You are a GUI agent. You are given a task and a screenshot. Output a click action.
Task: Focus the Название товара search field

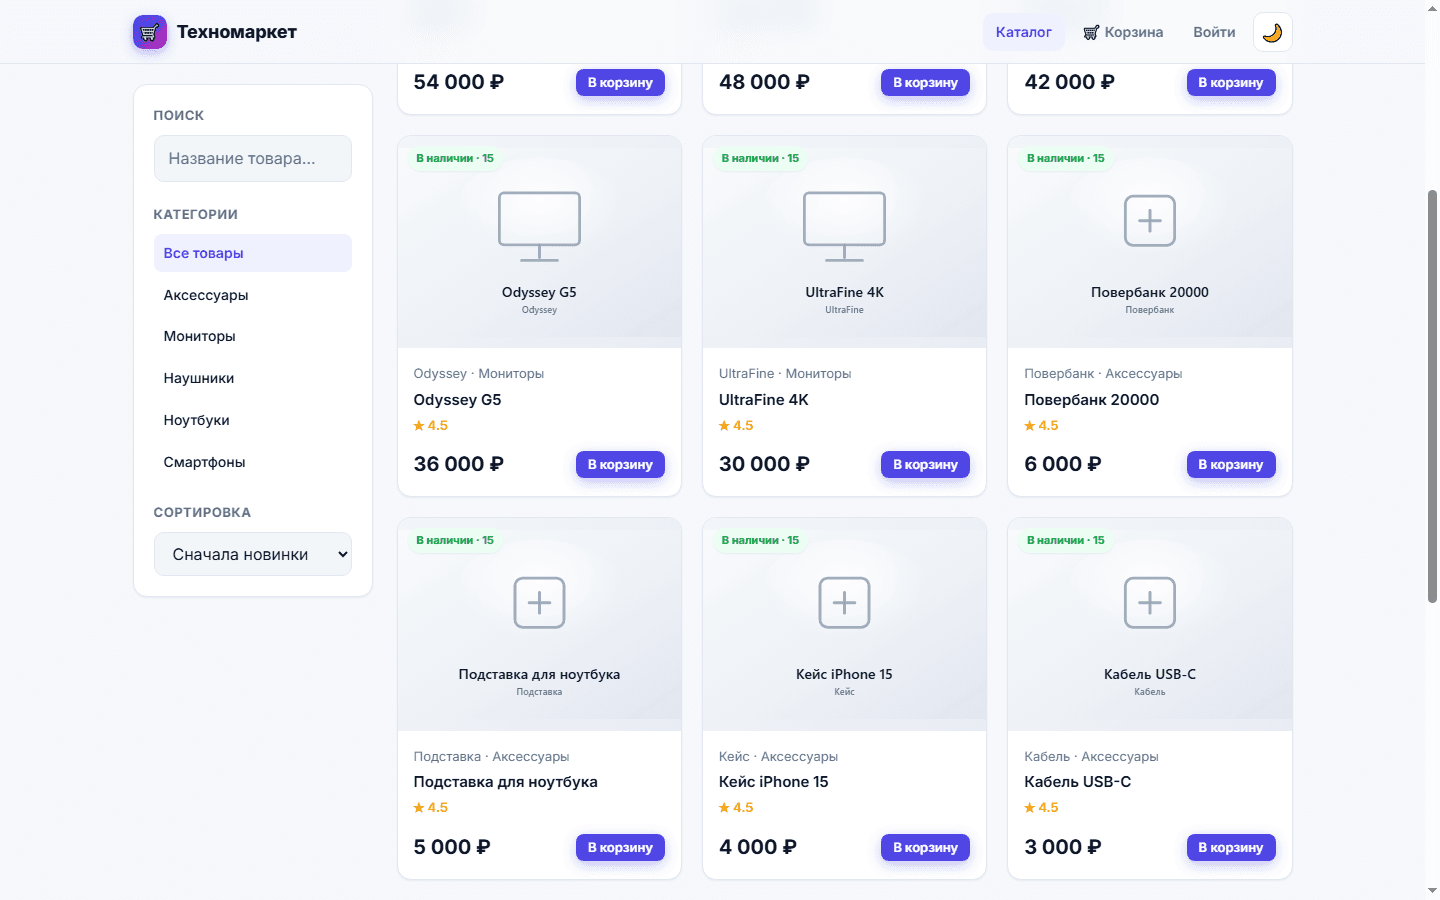click(x=253, y=159)
